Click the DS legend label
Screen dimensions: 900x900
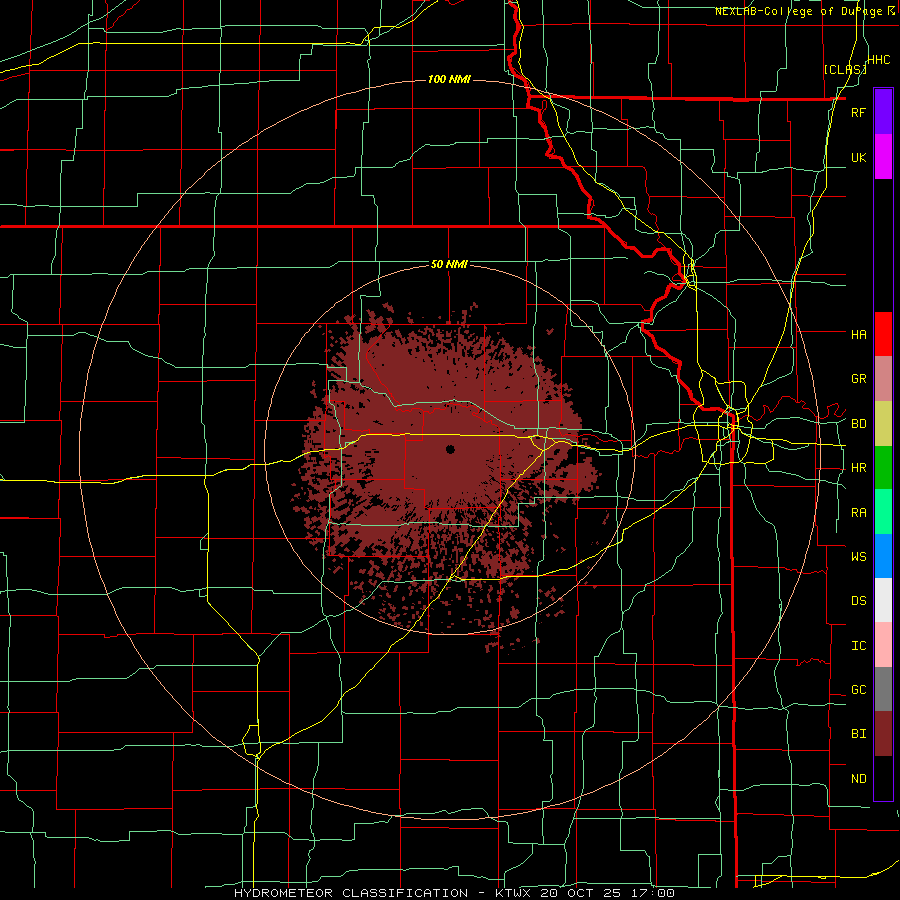coord(858,601)
